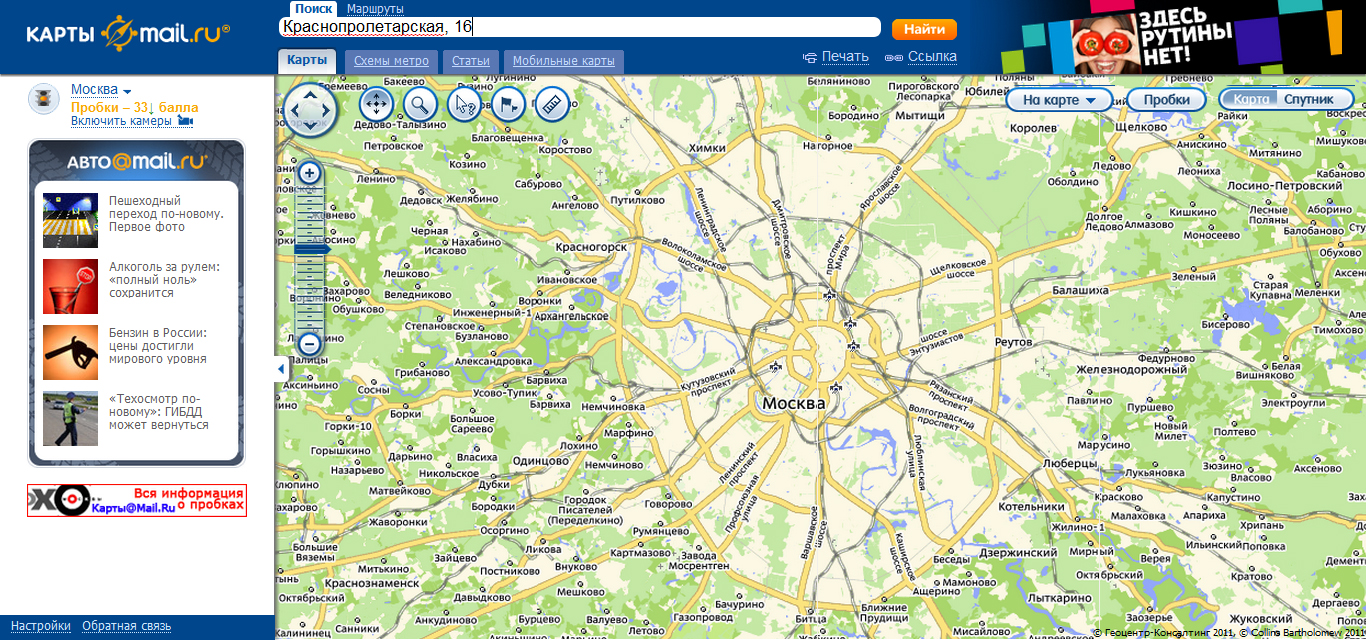Switch to Карта map view

tap(1251, 100)
